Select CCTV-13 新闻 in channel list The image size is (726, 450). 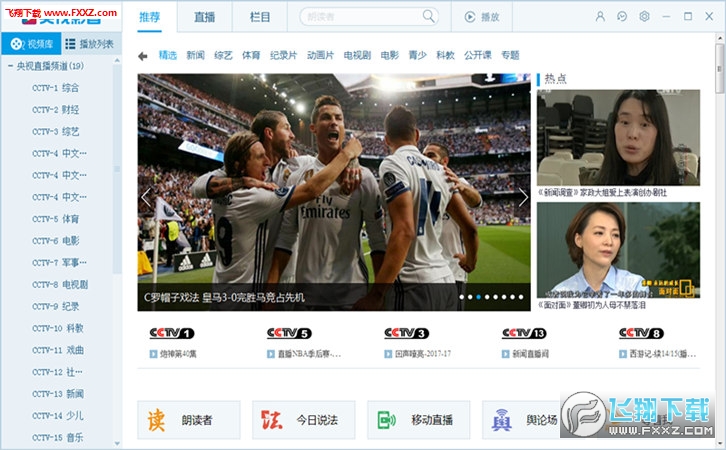click(58, 394)
